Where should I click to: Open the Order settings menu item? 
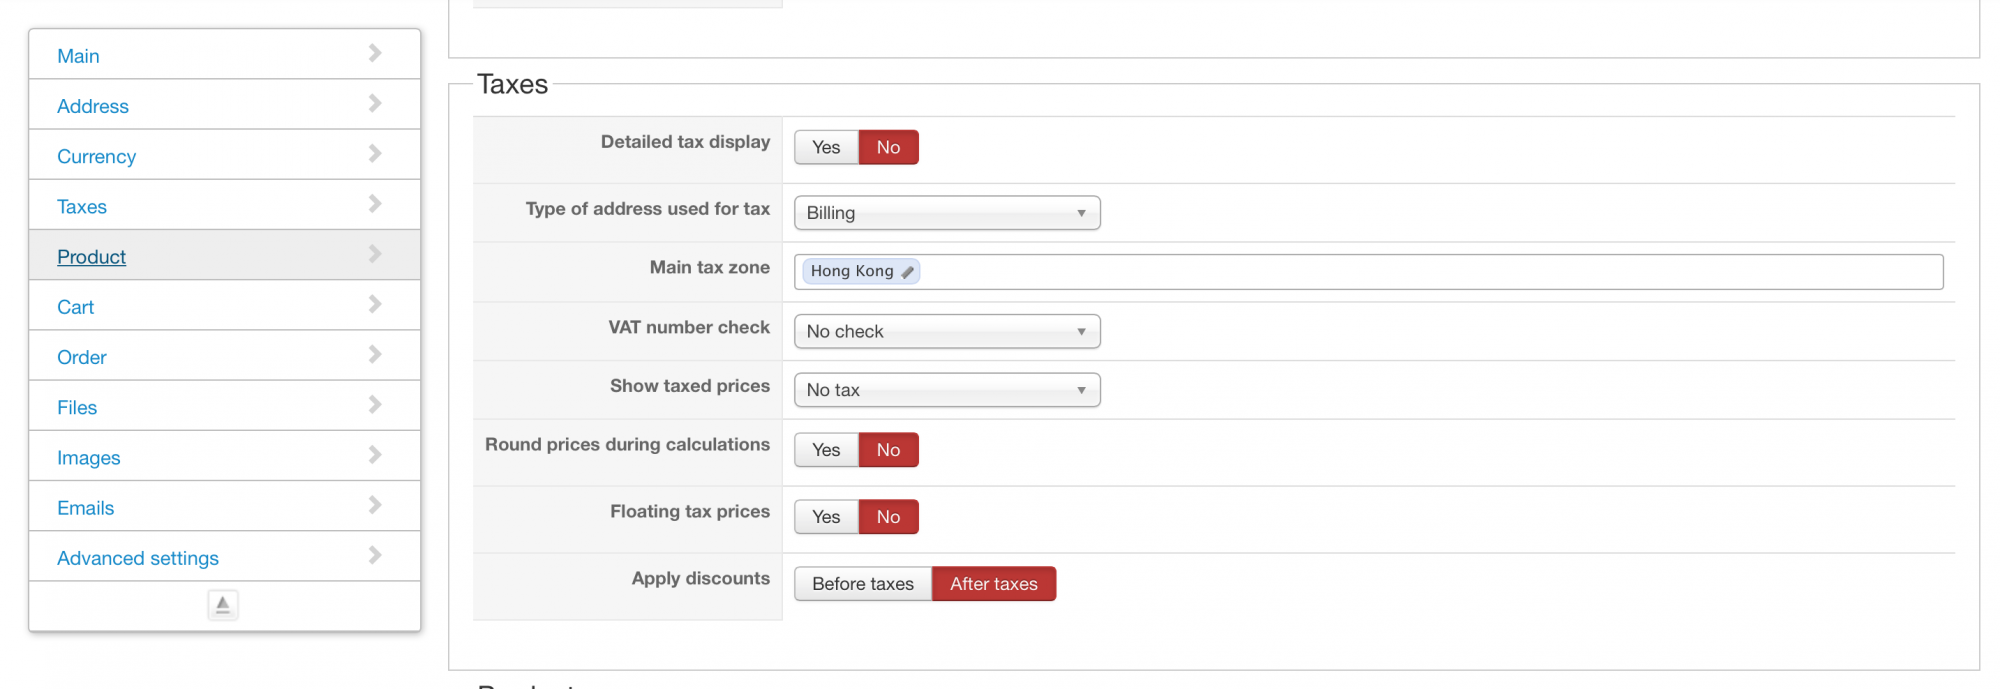[82, 358]
